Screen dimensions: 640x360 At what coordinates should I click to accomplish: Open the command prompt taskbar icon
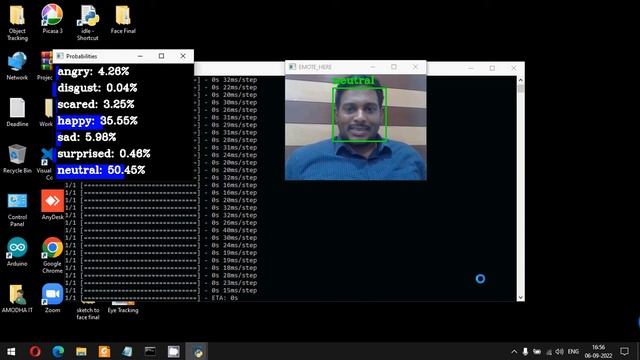tap(150, 351)
